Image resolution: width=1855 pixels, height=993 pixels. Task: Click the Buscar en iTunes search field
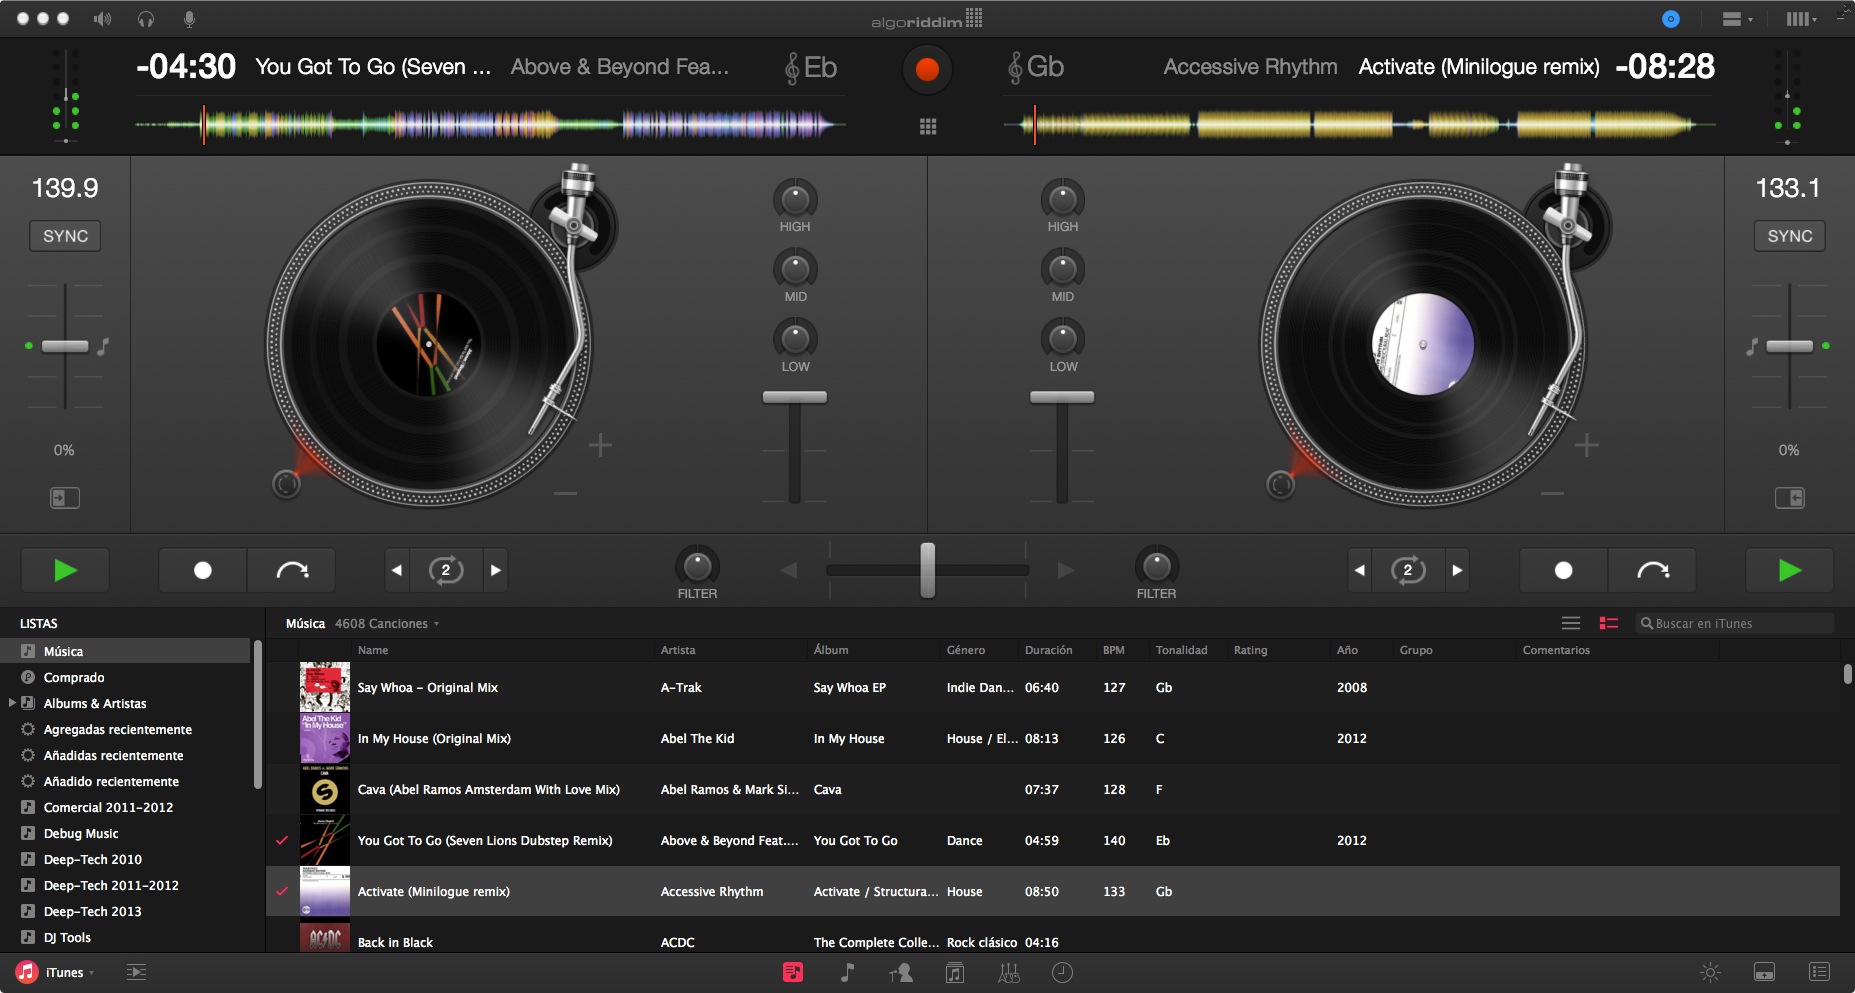click(x=1735, y=623)
